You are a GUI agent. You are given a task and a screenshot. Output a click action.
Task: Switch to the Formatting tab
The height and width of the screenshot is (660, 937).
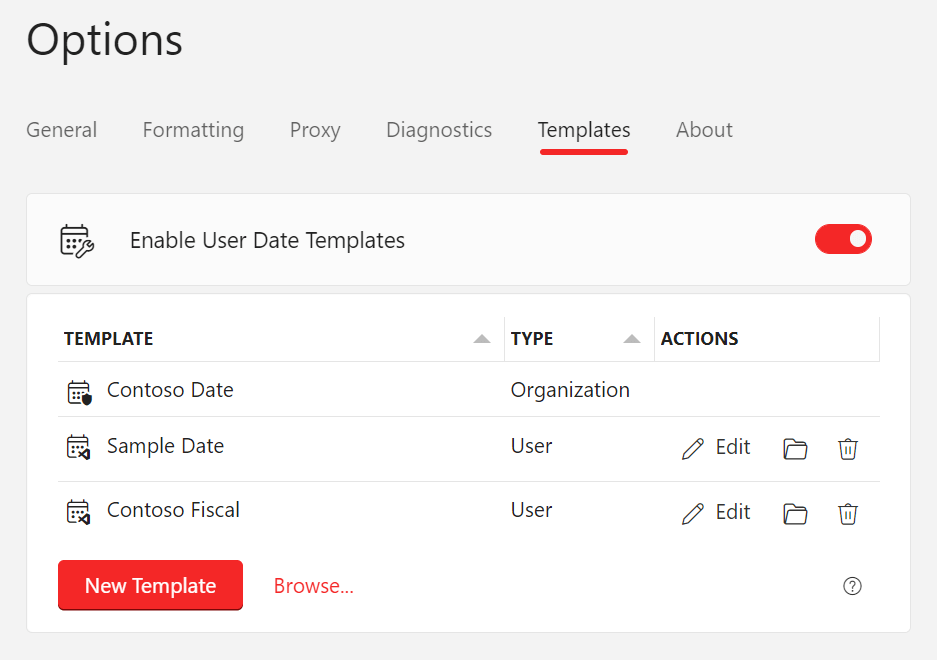tap(193, 130)
